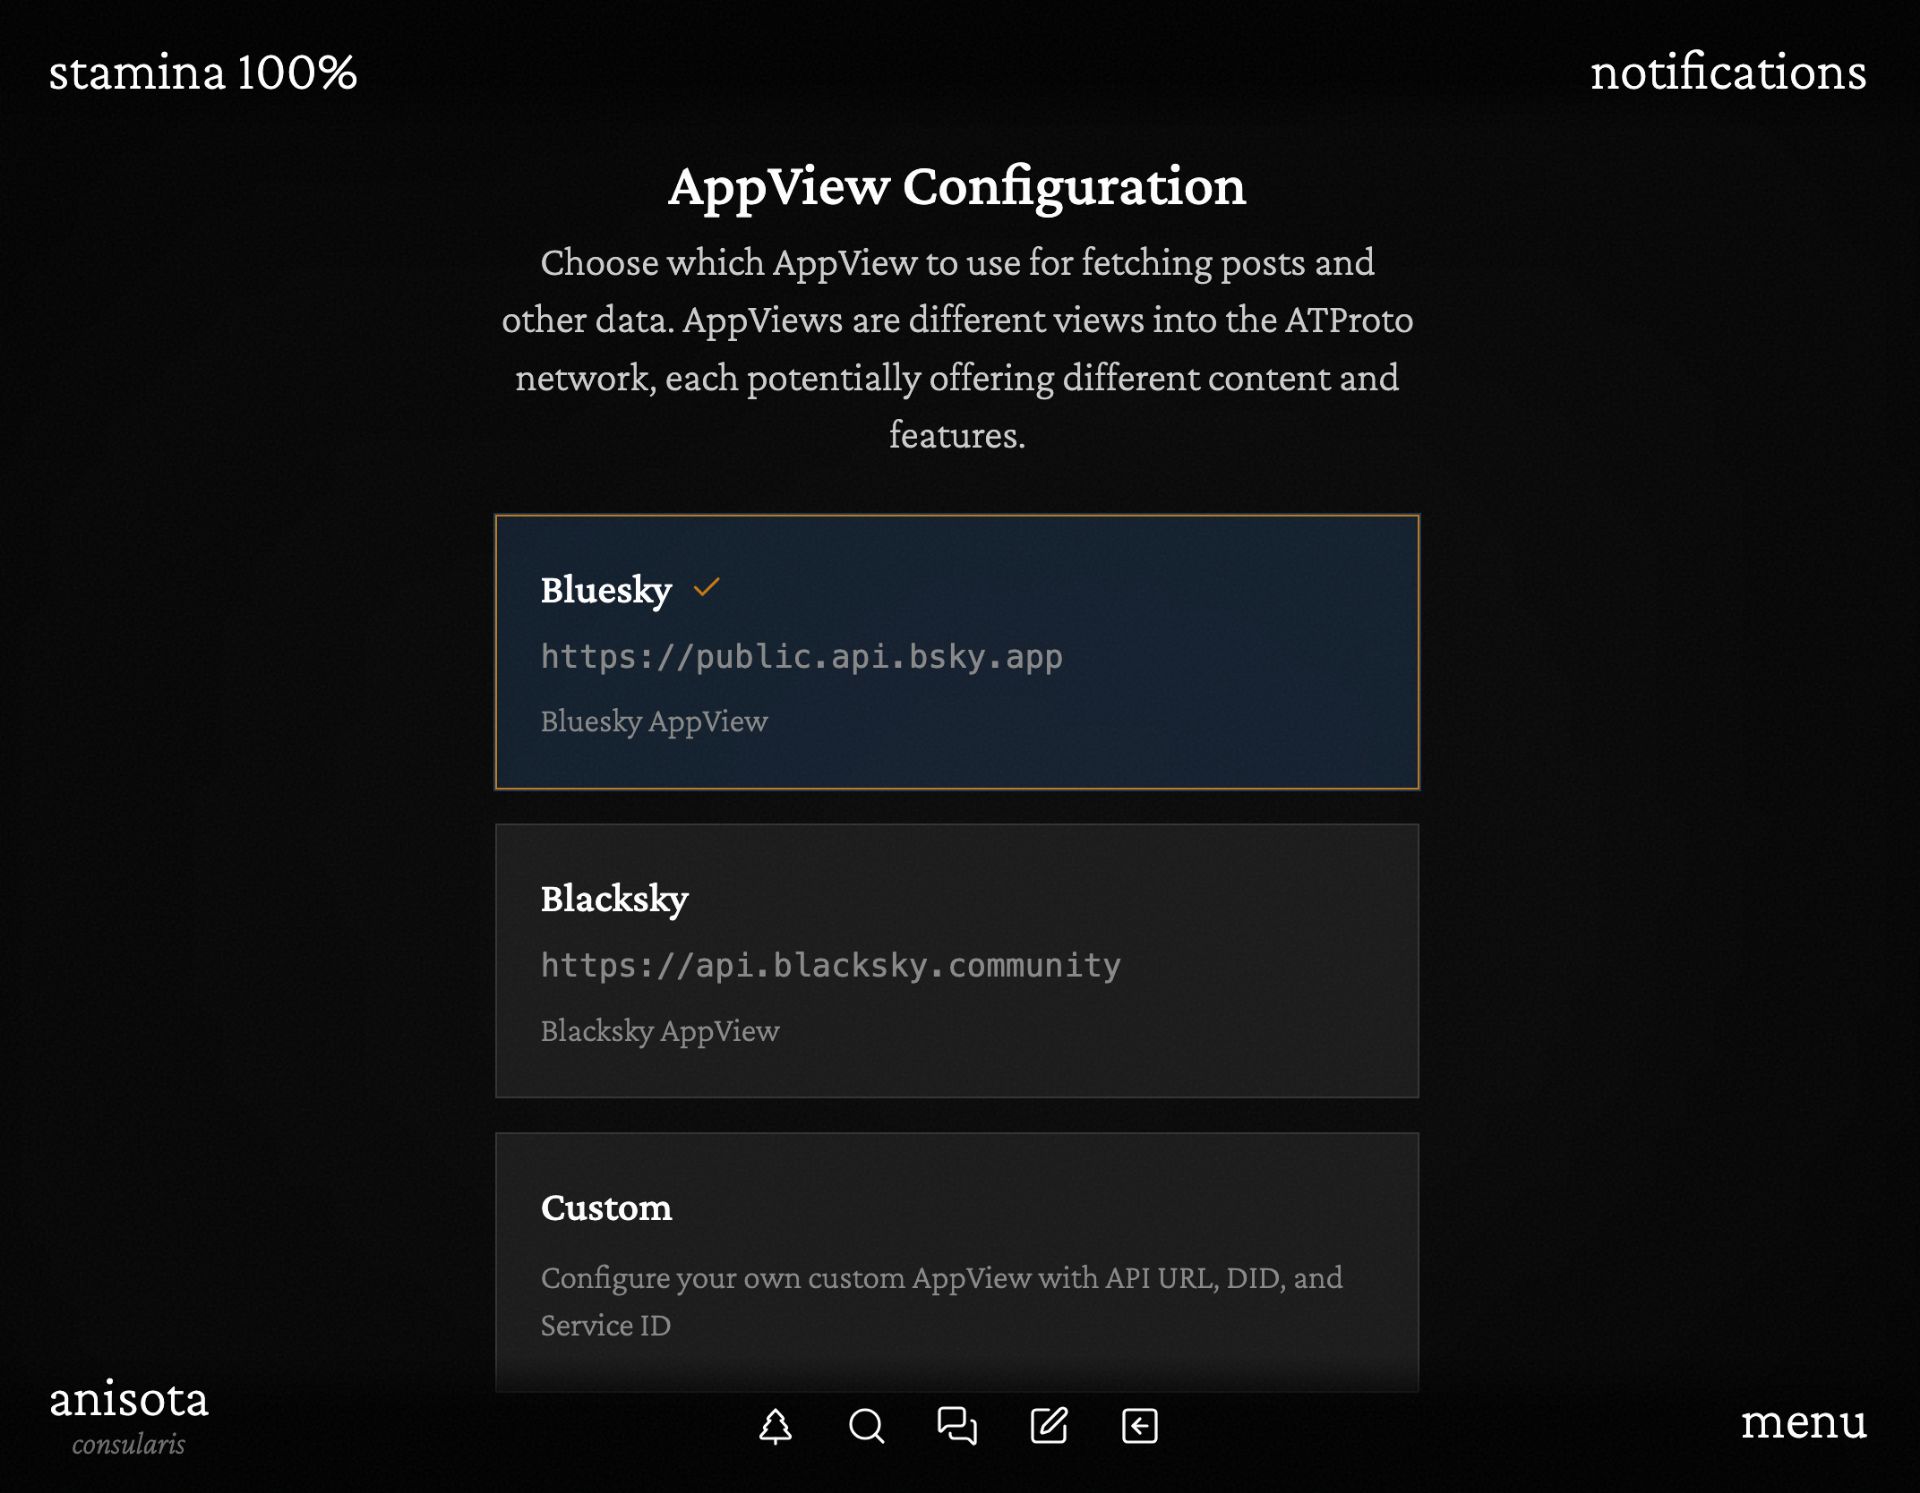The height and width of the screenshot is (1493, 1920).
Task: Click the consularis subtitle under anisota
Action: click(129, 1444)
